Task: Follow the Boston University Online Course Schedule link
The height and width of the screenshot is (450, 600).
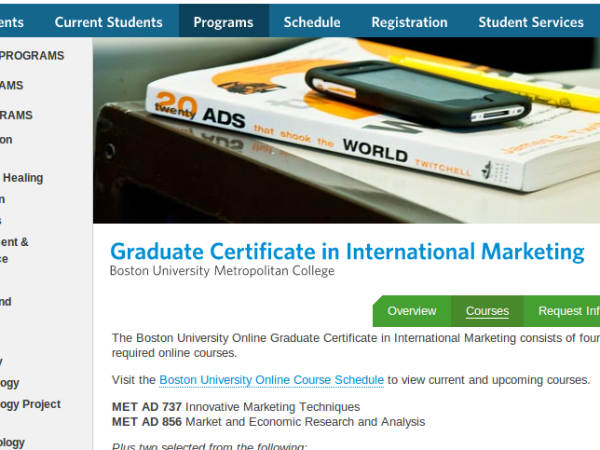Action: coord(271,380)
